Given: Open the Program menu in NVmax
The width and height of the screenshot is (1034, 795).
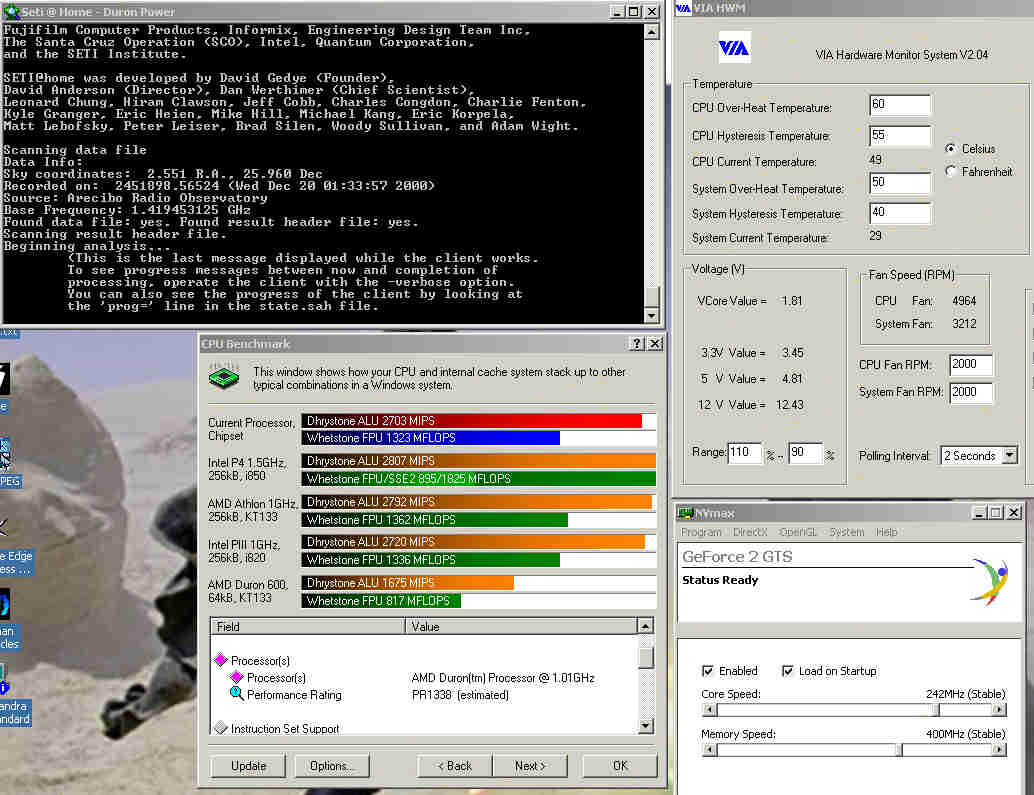Looking at the screenshot, I should pyautogui.click(x=700, y=532).
